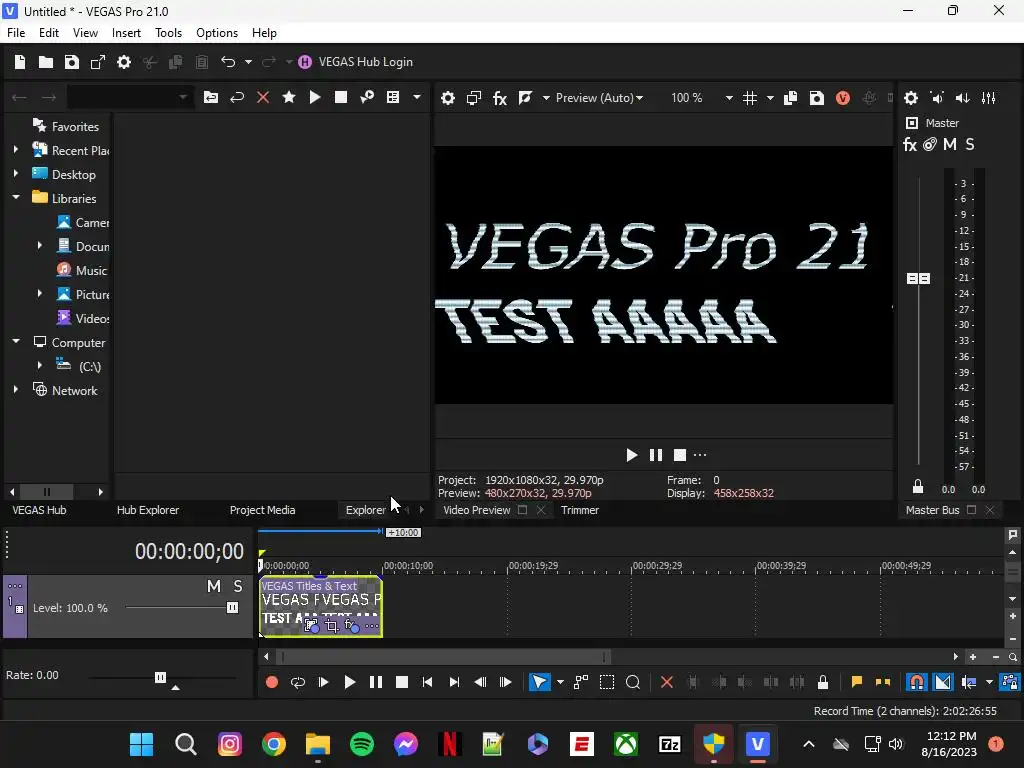Select the Zoom Edit magnifier tool
Viewport: 1024px width, 768px height.
[633, 682]
